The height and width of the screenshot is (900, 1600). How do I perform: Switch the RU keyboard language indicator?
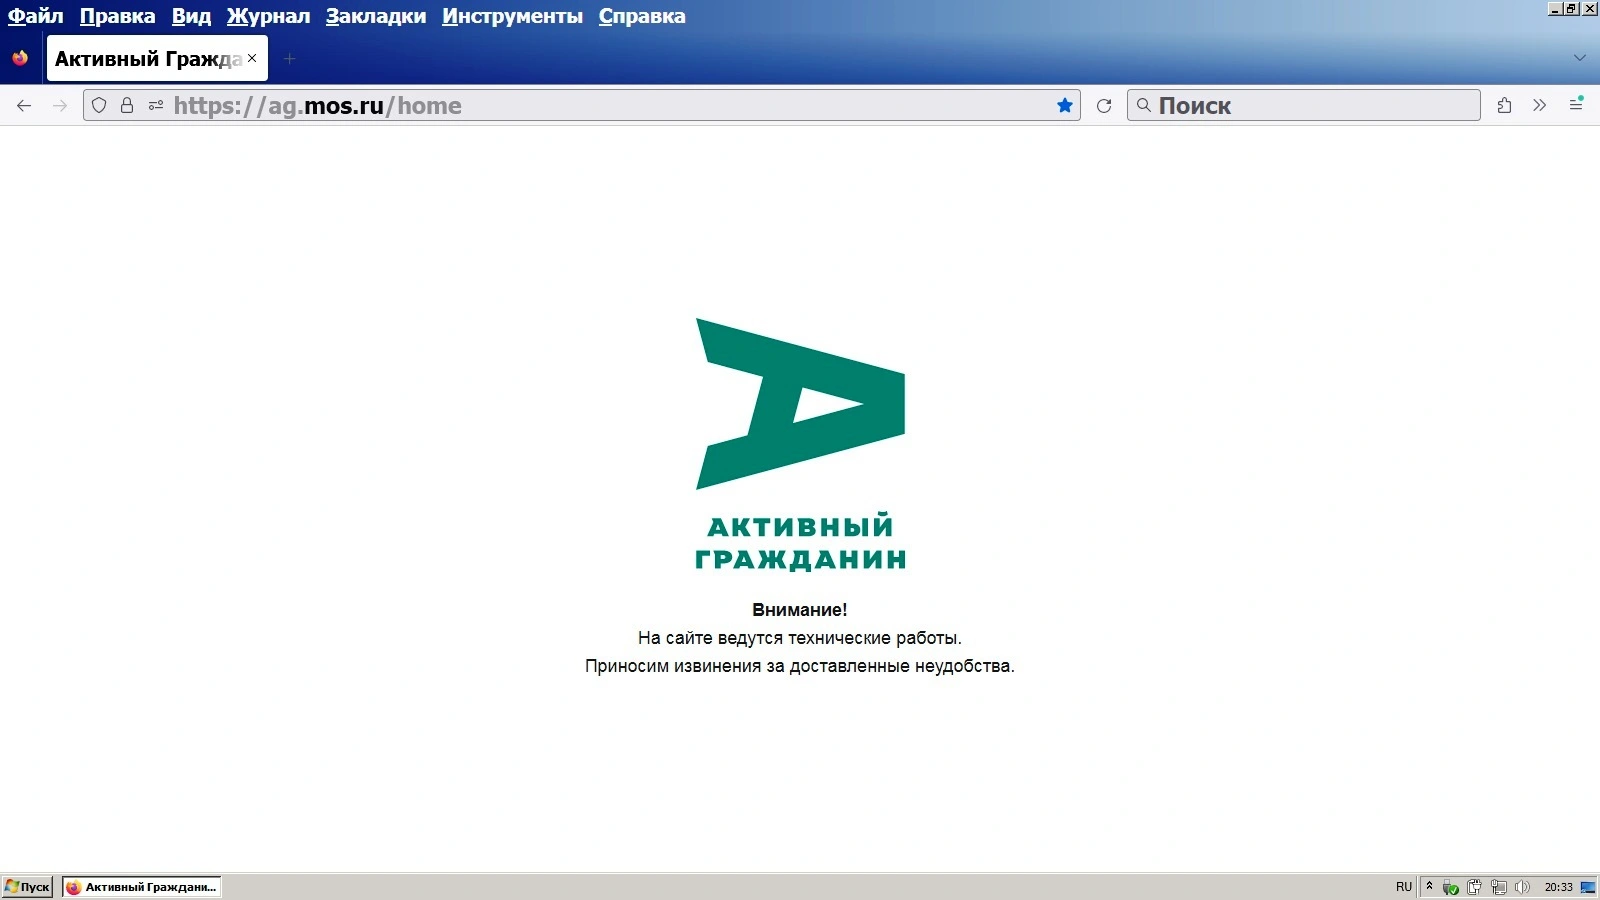(1404, 887)
